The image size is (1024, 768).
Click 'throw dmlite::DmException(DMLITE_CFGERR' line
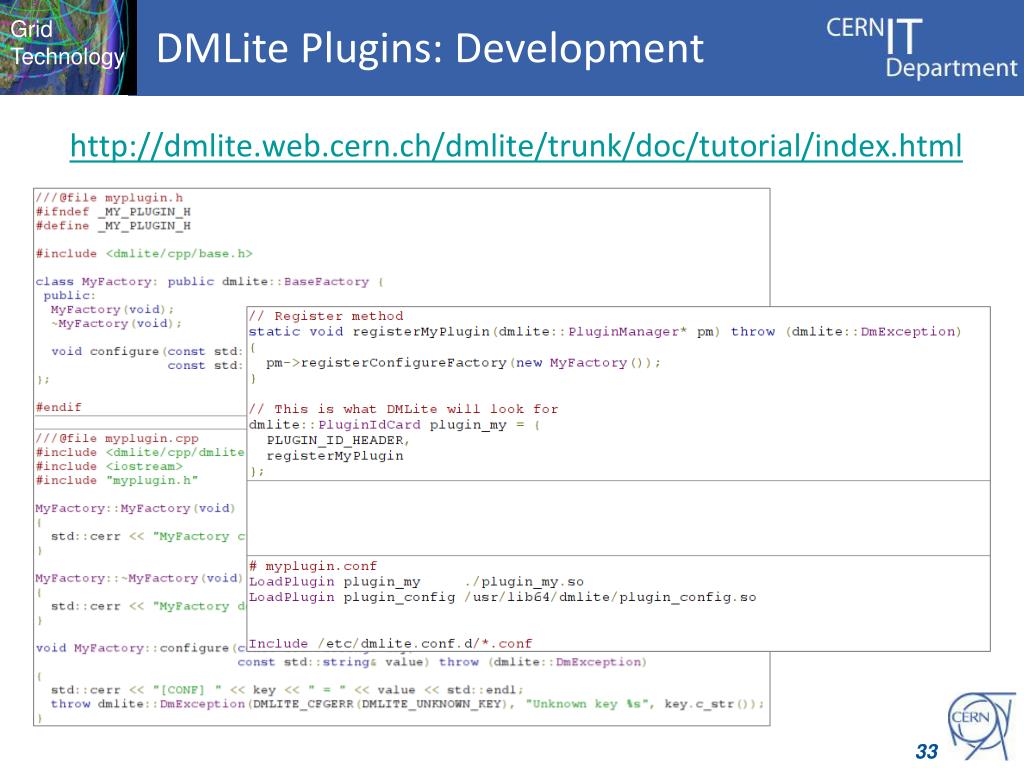[x=408, y=704]
